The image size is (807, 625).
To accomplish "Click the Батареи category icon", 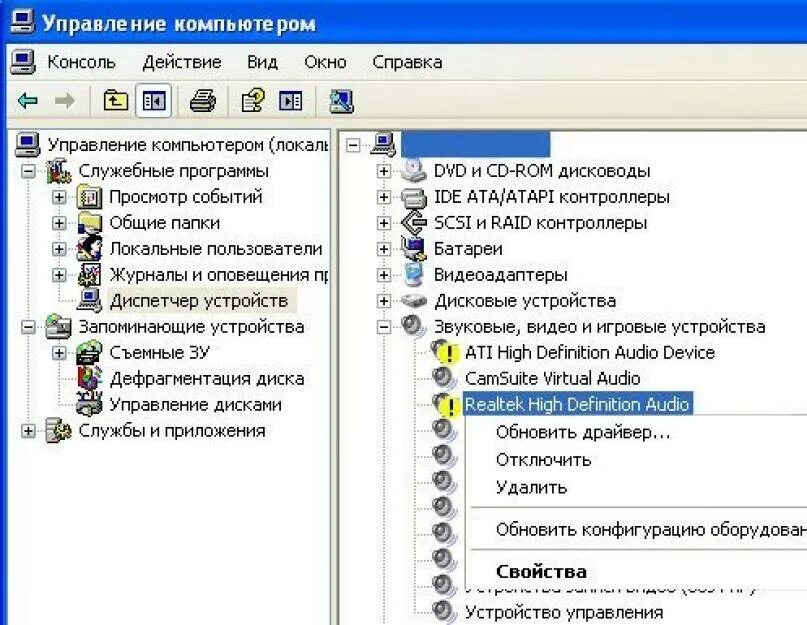I will point(413,249).
